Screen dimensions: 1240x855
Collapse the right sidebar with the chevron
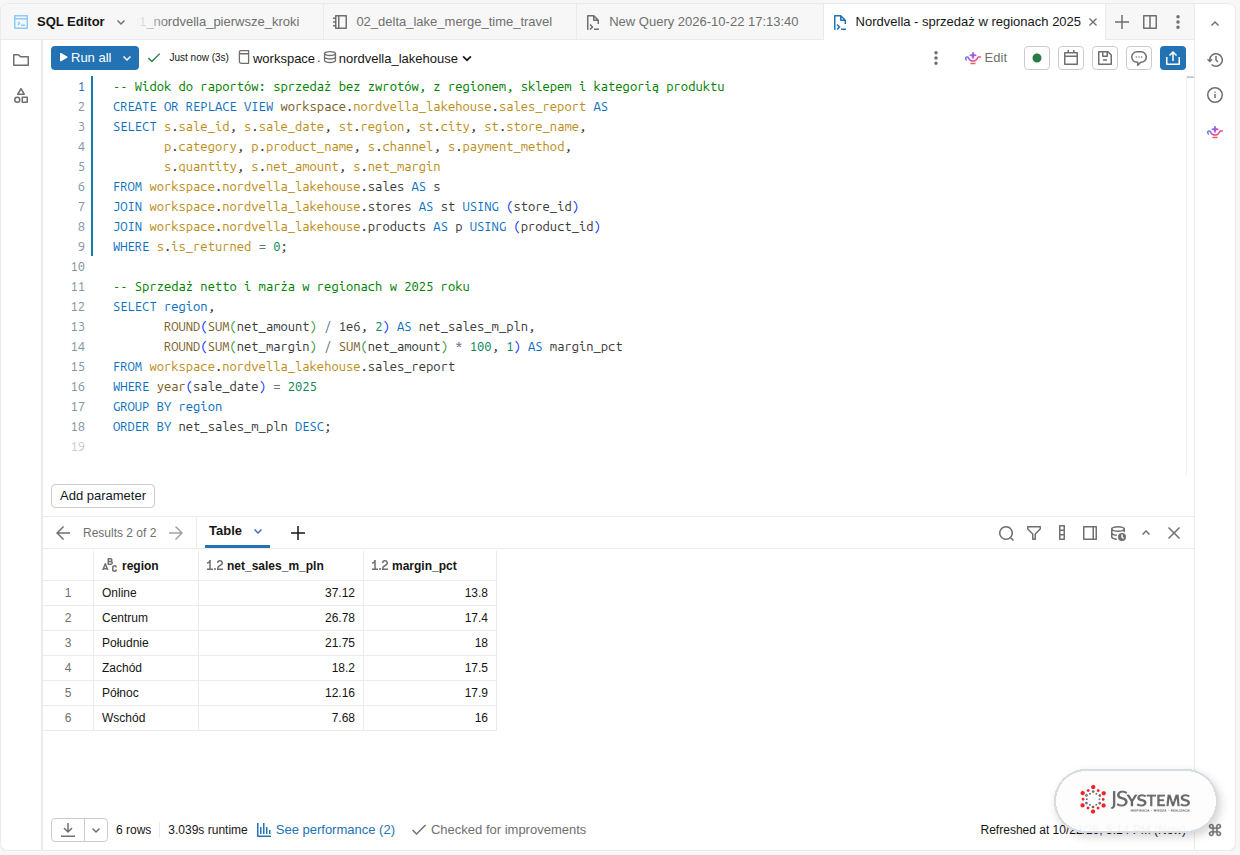1215,23
